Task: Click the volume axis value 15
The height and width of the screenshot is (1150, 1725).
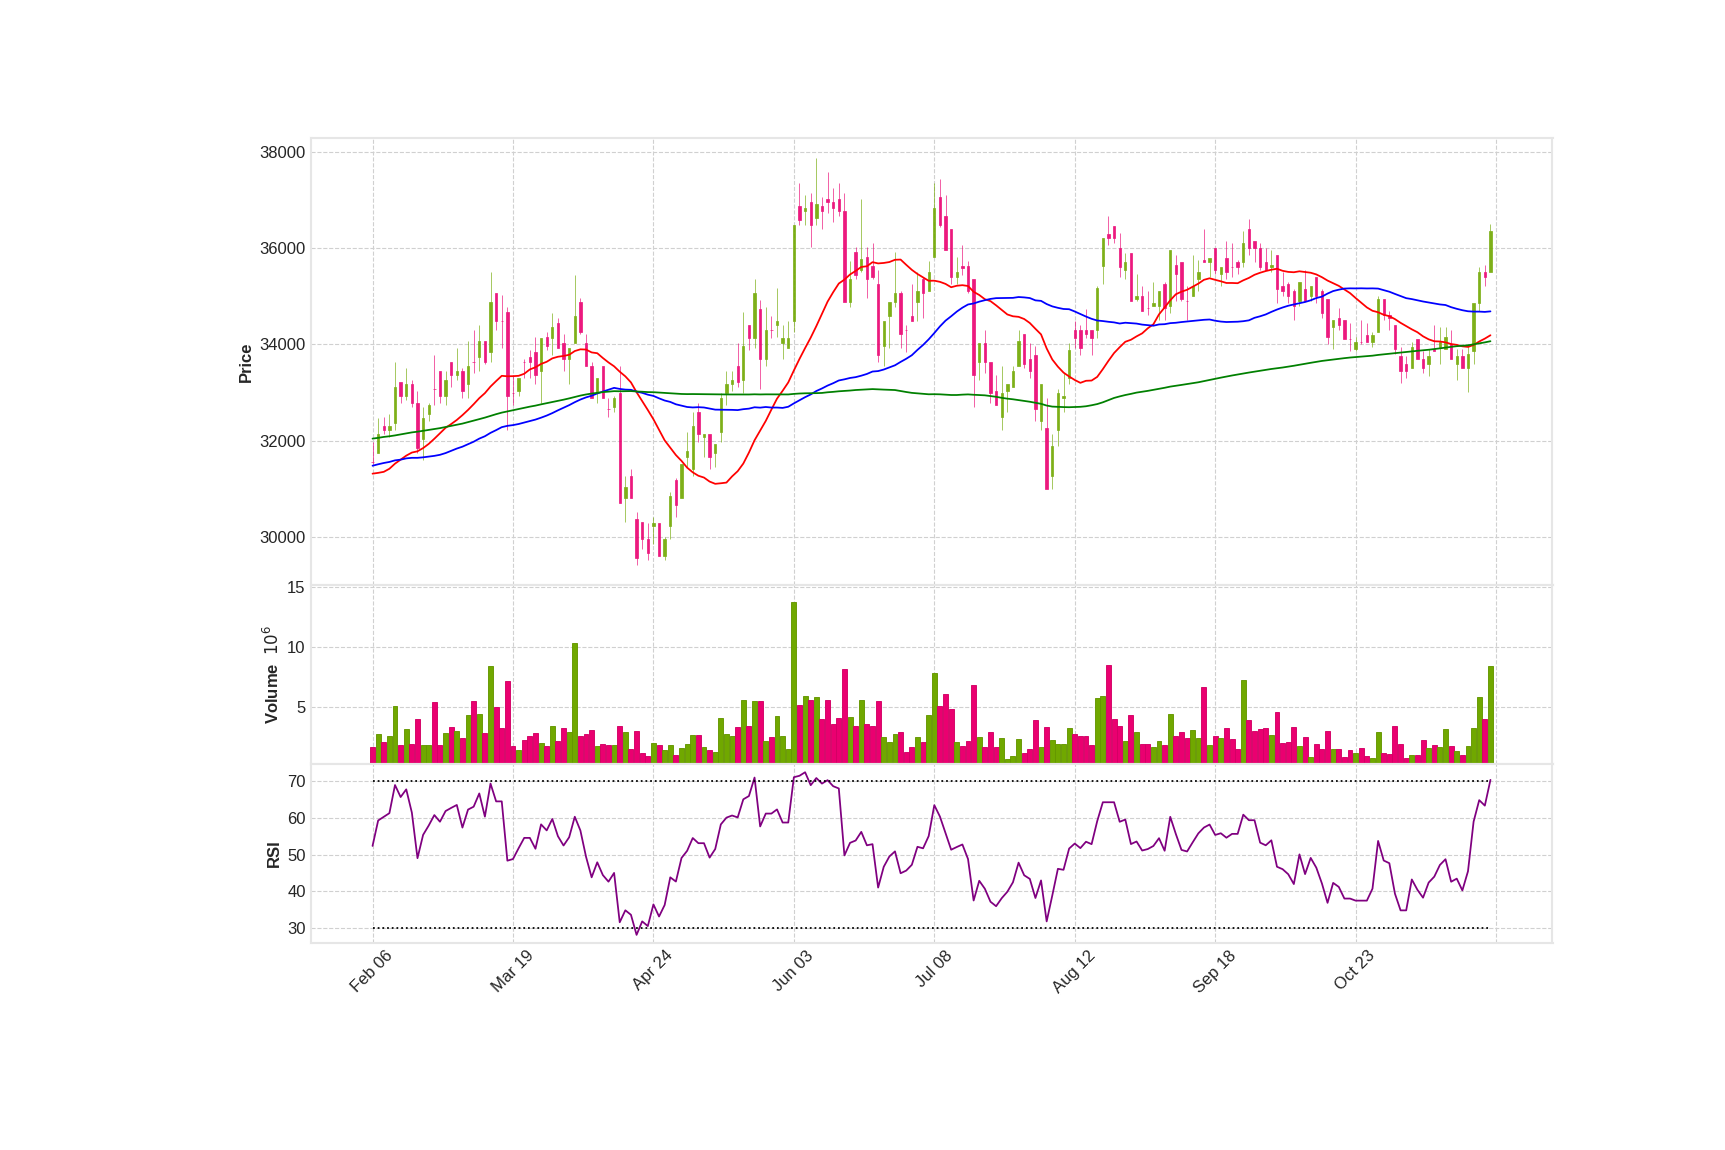Action: pyautogui.click(x=296, y=588)
